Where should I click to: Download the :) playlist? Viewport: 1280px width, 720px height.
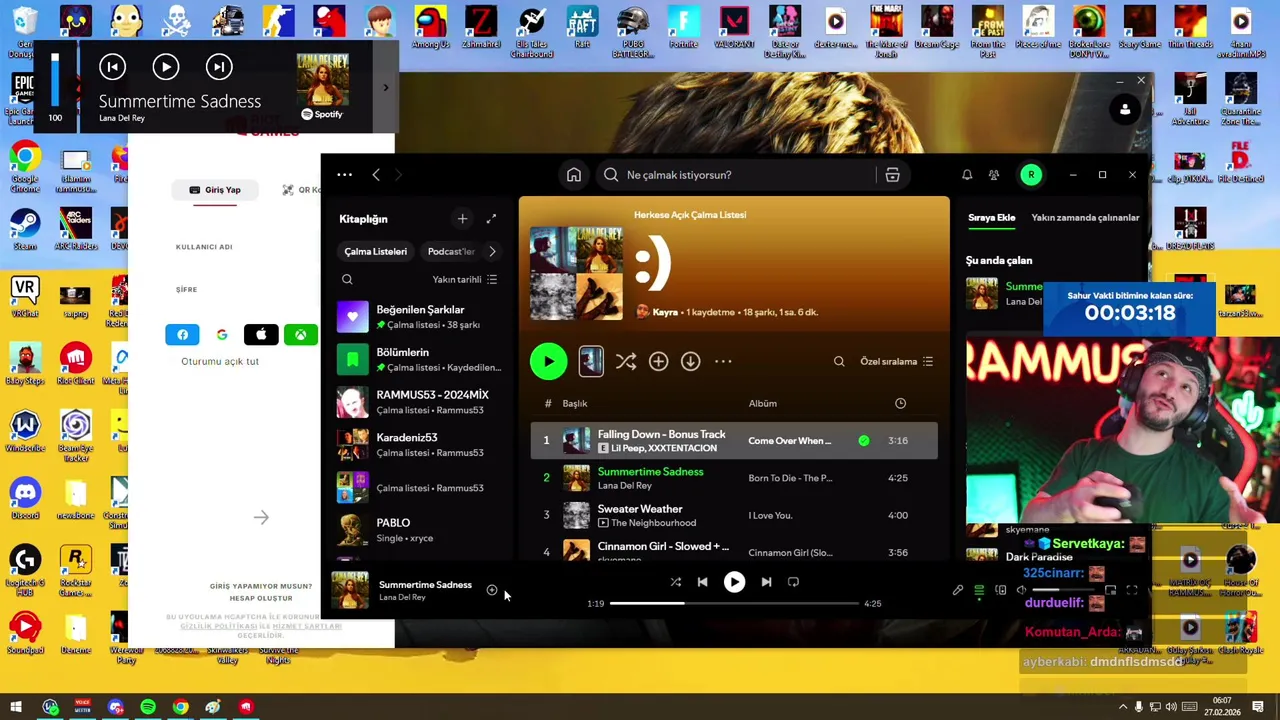click(690, 362)
